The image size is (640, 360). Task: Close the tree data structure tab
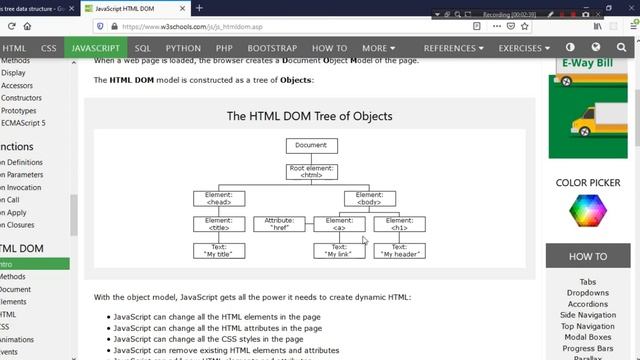(71, 8)
